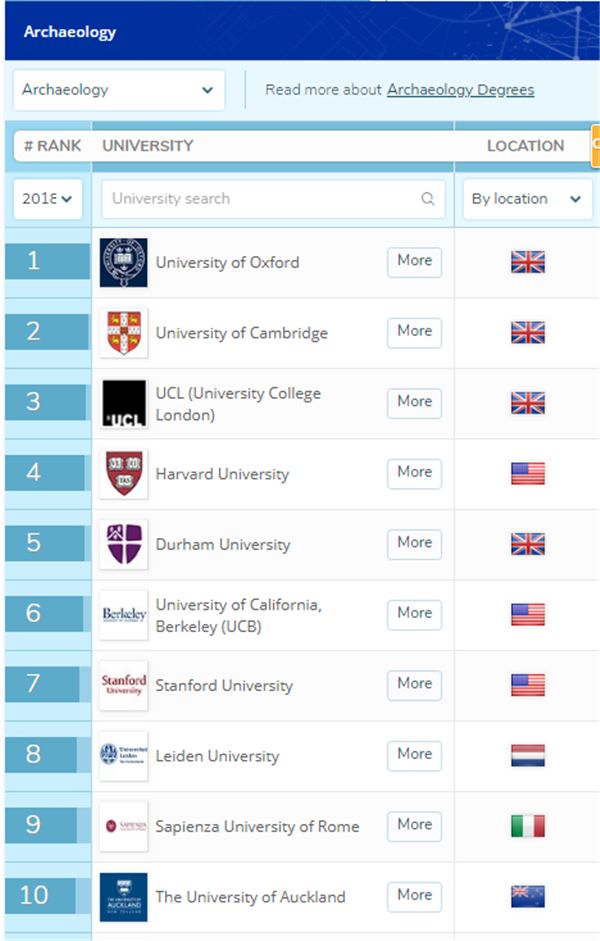This screenshot has width=600, height=941.
Task: Click the Durham University purple shield logo
Action: pos(124,544)
